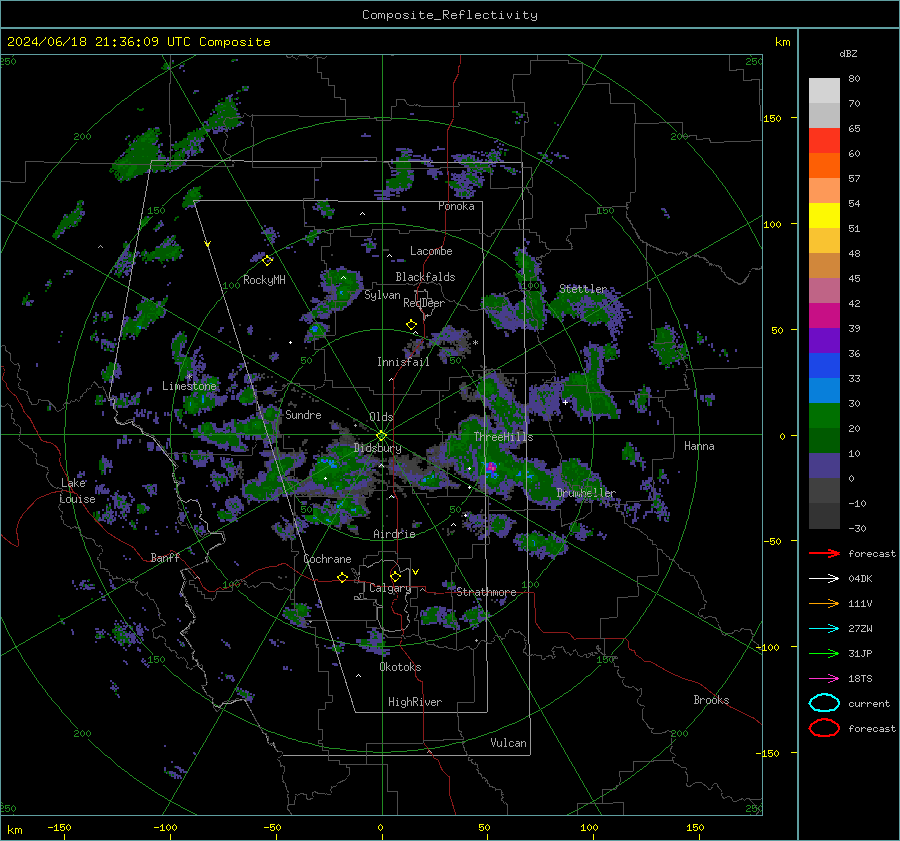Click the Innisfail label

click(x=403, y=362)
